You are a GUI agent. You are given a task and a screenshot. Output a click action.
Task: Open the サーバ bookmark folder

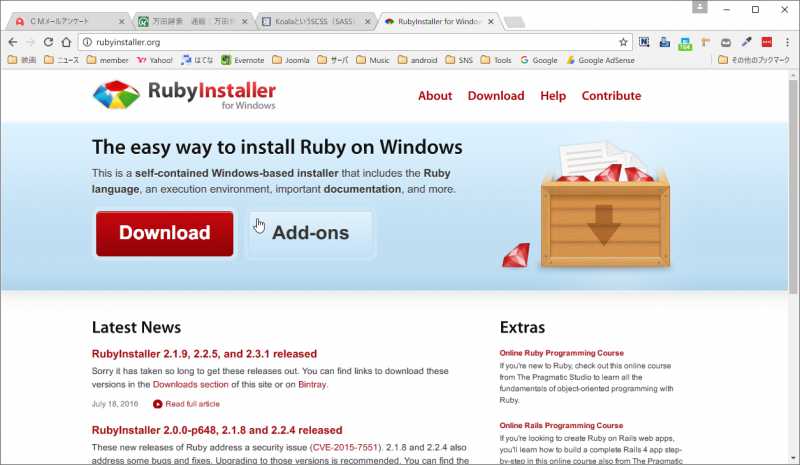[333, 60]
